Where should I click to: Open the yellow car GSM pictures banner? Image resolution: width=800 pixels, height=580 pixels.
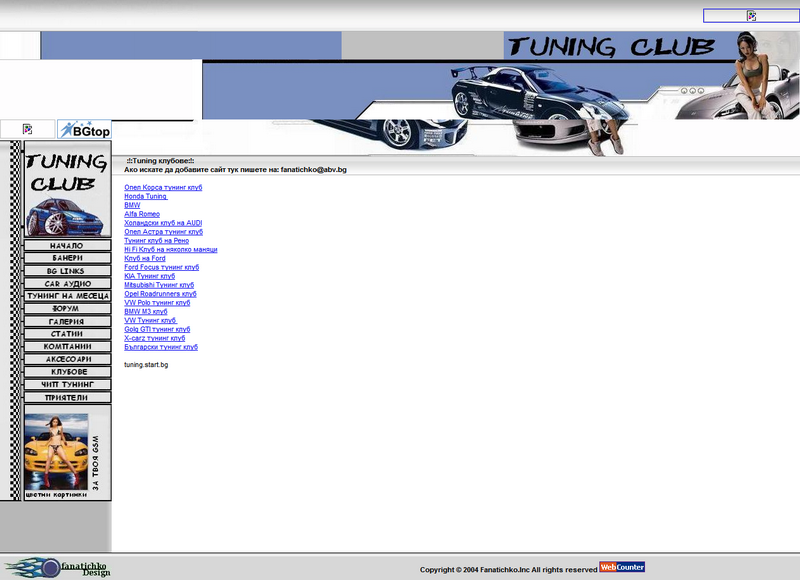click(x=67, y=453)
